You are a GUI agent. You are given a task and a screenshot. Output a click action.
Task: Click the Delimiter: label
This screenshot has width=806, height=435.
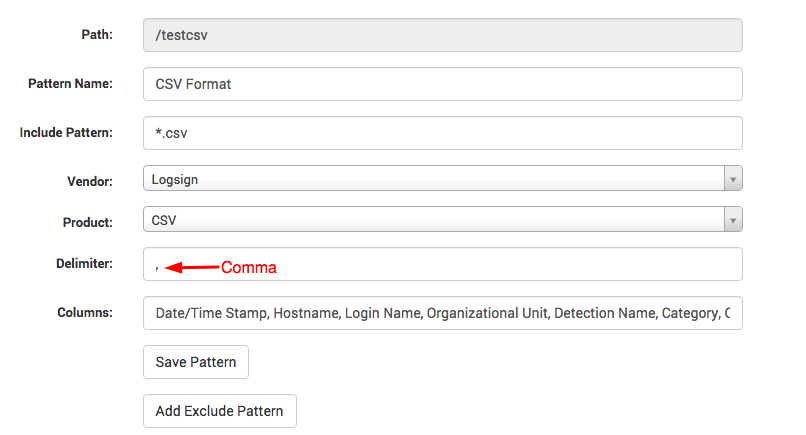coord(84,264)
